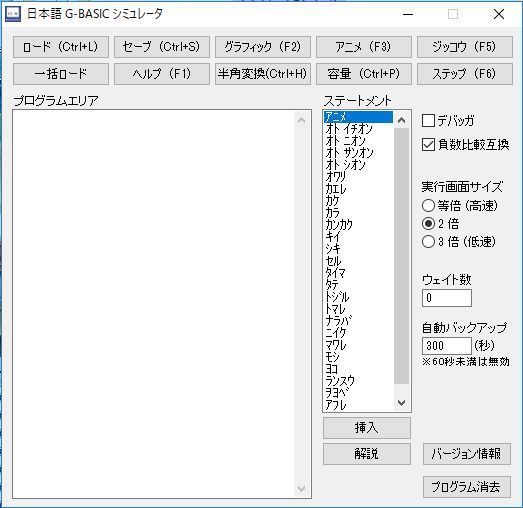The width and height of the screenshot is (523, 508).
Task: Click the statement list scroll-up arrow
Action: (402, 120)
